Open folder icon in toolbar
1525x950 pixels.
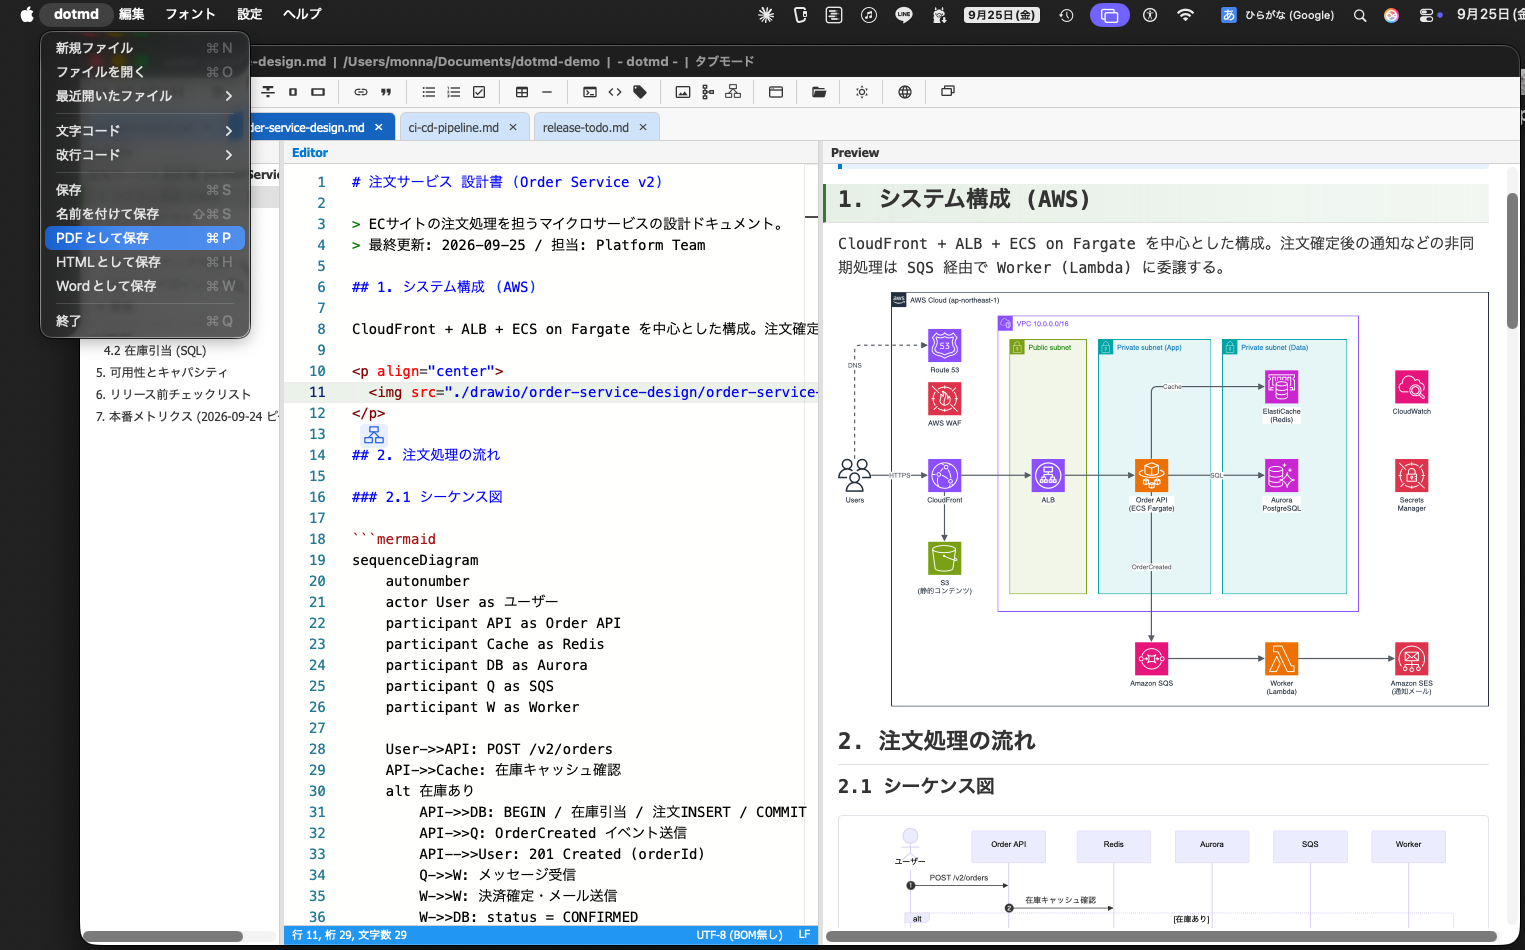click(x=819, y=92)
